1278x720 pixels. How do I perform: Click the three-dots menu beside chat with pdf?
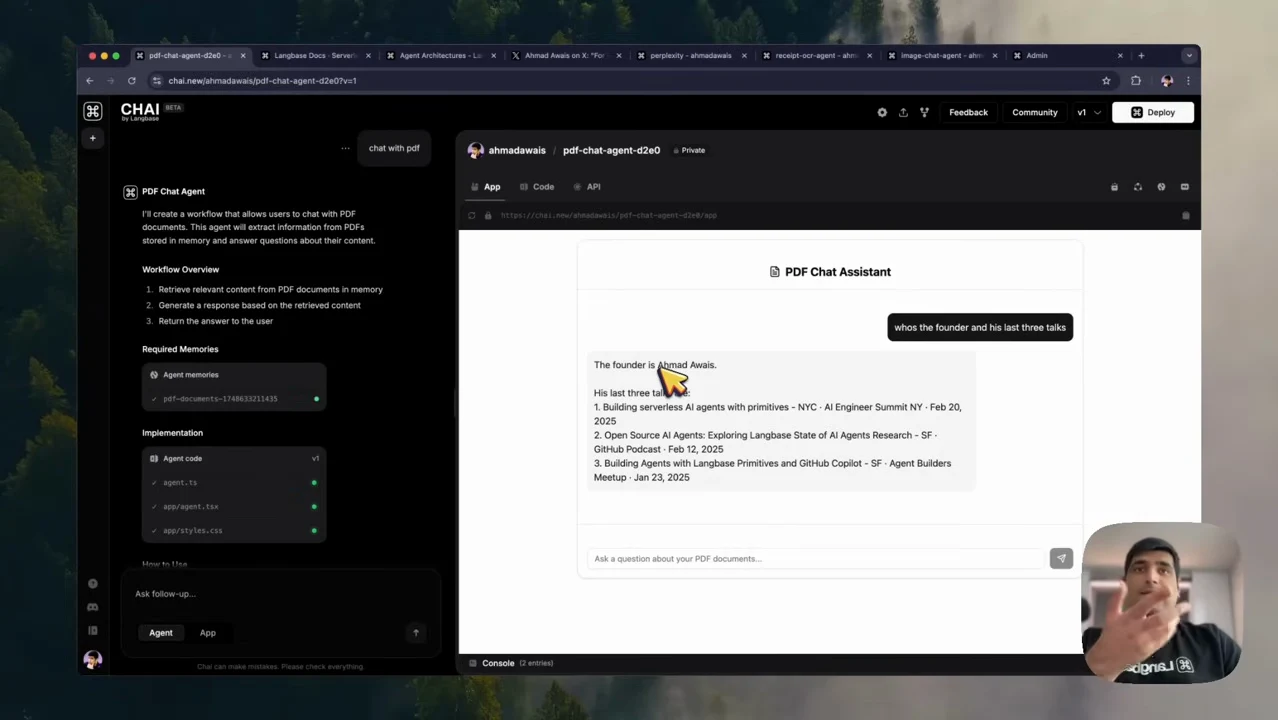[x=346, y=148]
